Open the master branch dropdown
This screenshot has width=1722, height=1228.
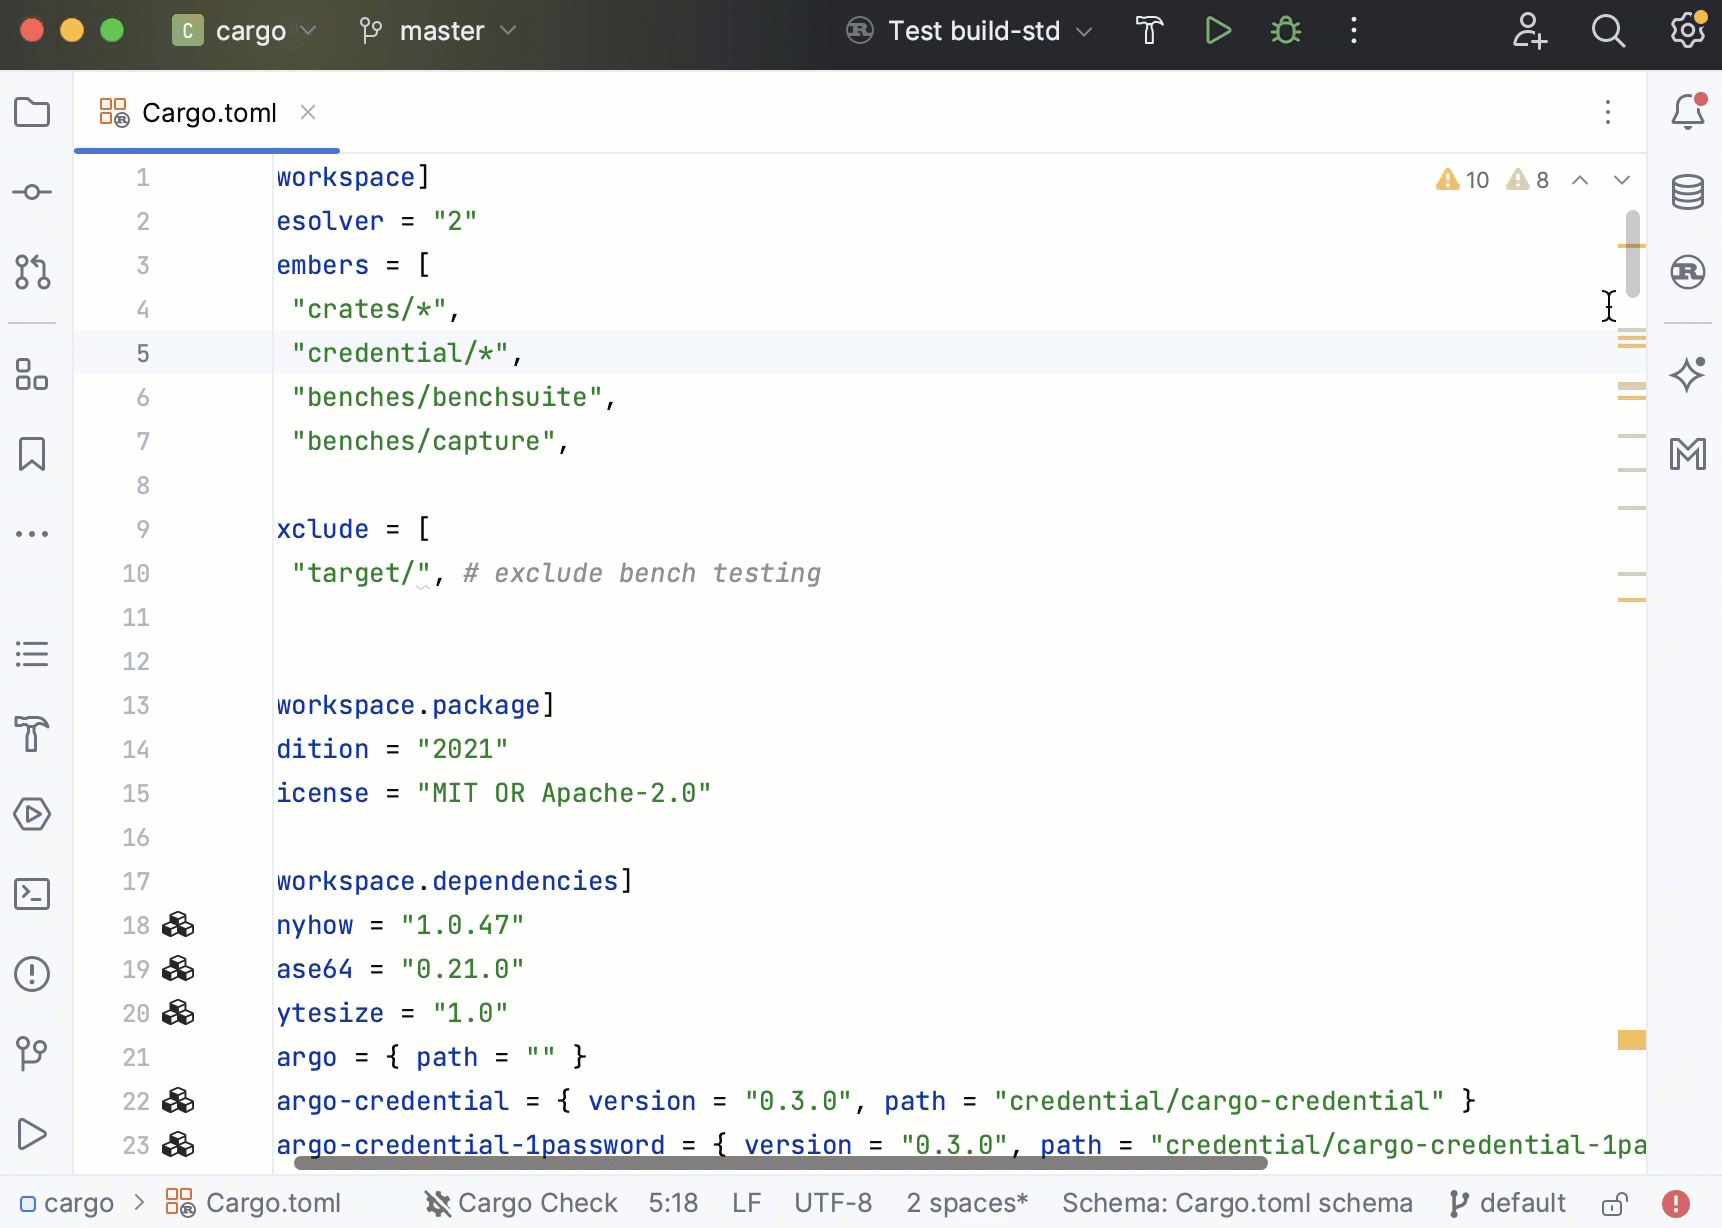pyautogui.click(x=437, y=31)
